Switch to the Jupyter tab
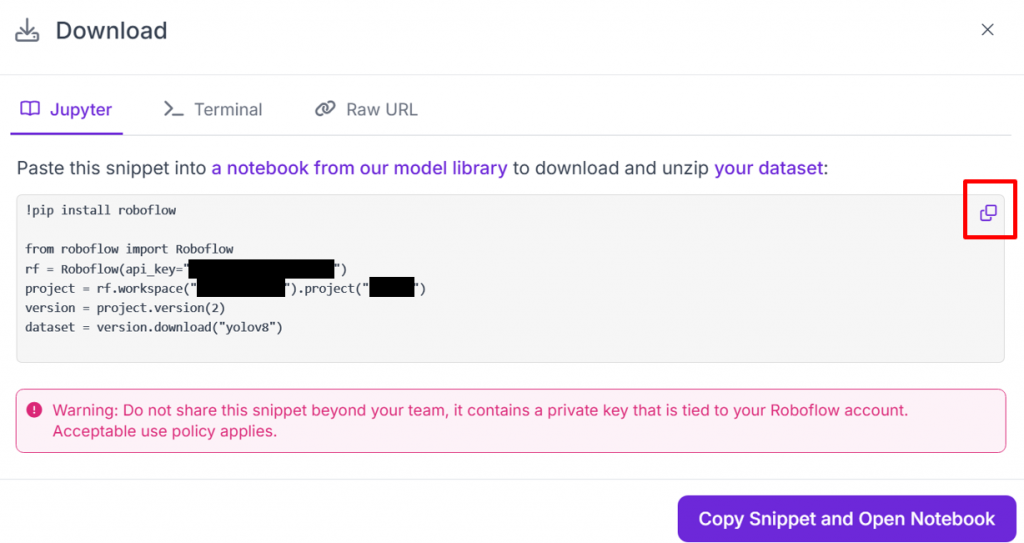 pyautogui.click(x=80, y=110)
